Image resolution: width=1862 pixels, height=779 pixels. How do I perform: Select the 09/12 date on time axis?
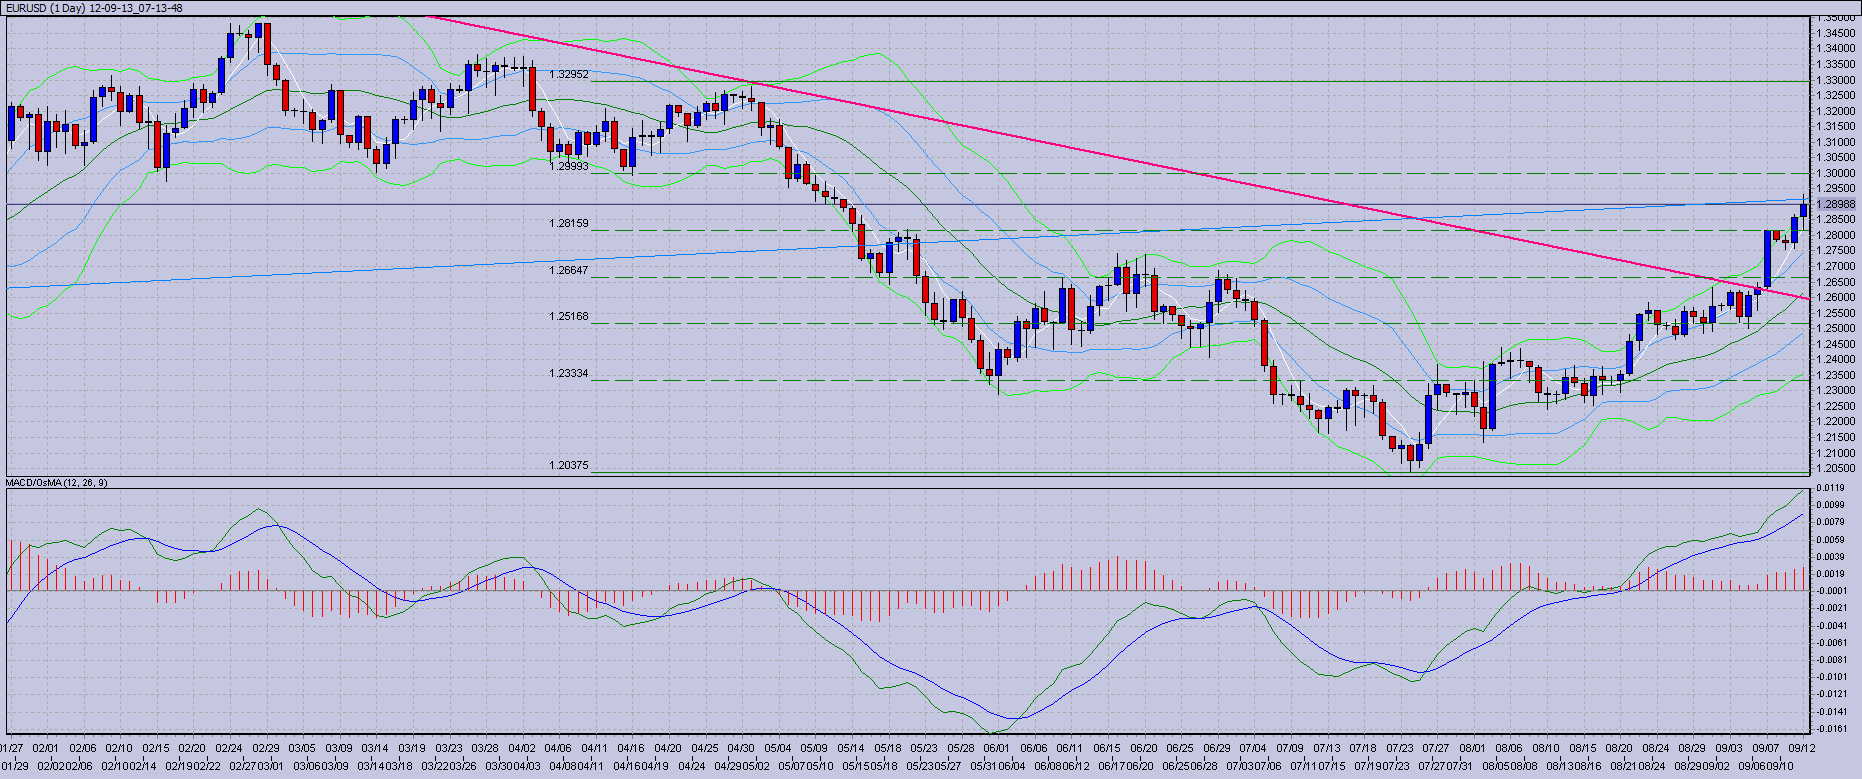coord(1802,748)
